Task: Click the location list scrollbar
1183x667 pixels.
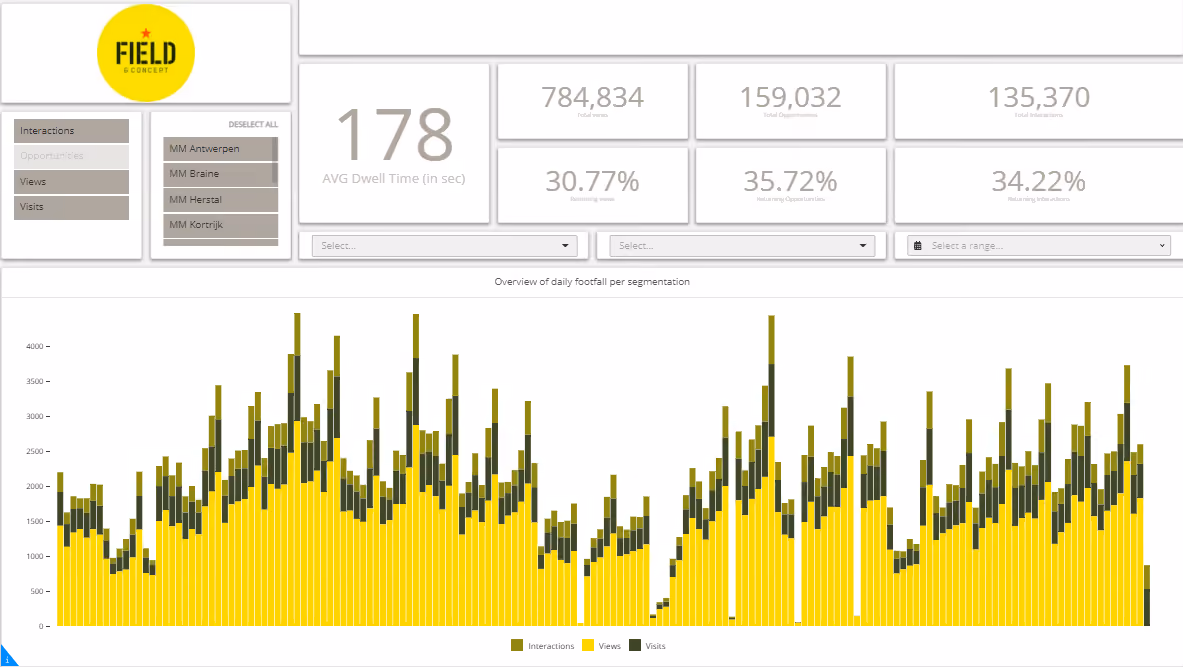Action: pyautogui.click(x=275, y=161)
